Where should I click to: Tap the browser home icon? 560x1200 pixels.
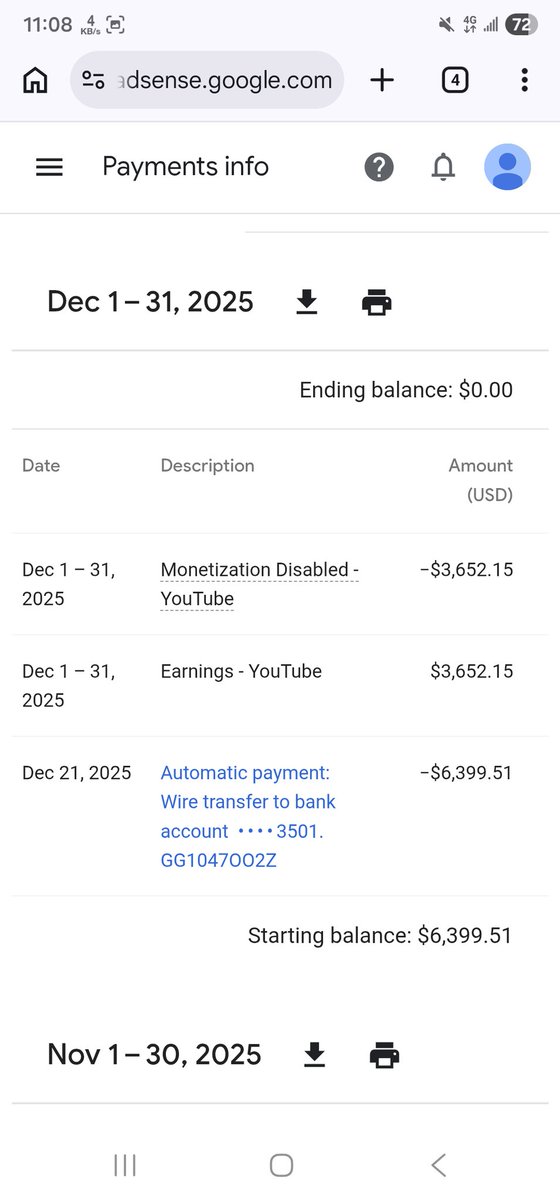pyautogui.click(x=35, y=80)
